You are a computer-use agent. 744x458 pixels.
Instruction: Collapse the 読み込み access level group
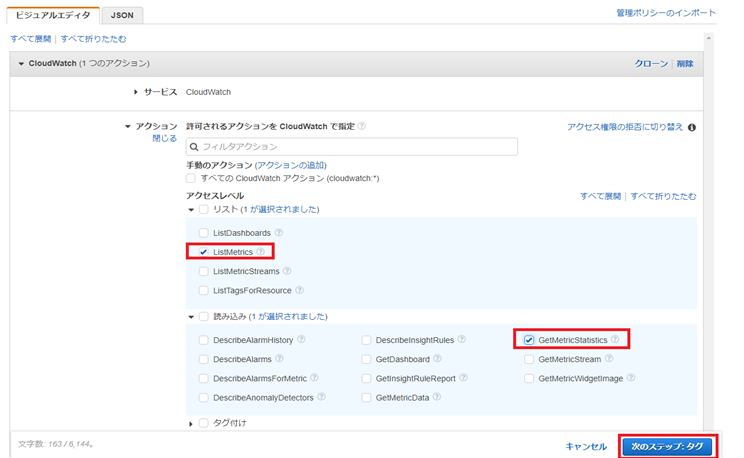(x=191, y=317)
